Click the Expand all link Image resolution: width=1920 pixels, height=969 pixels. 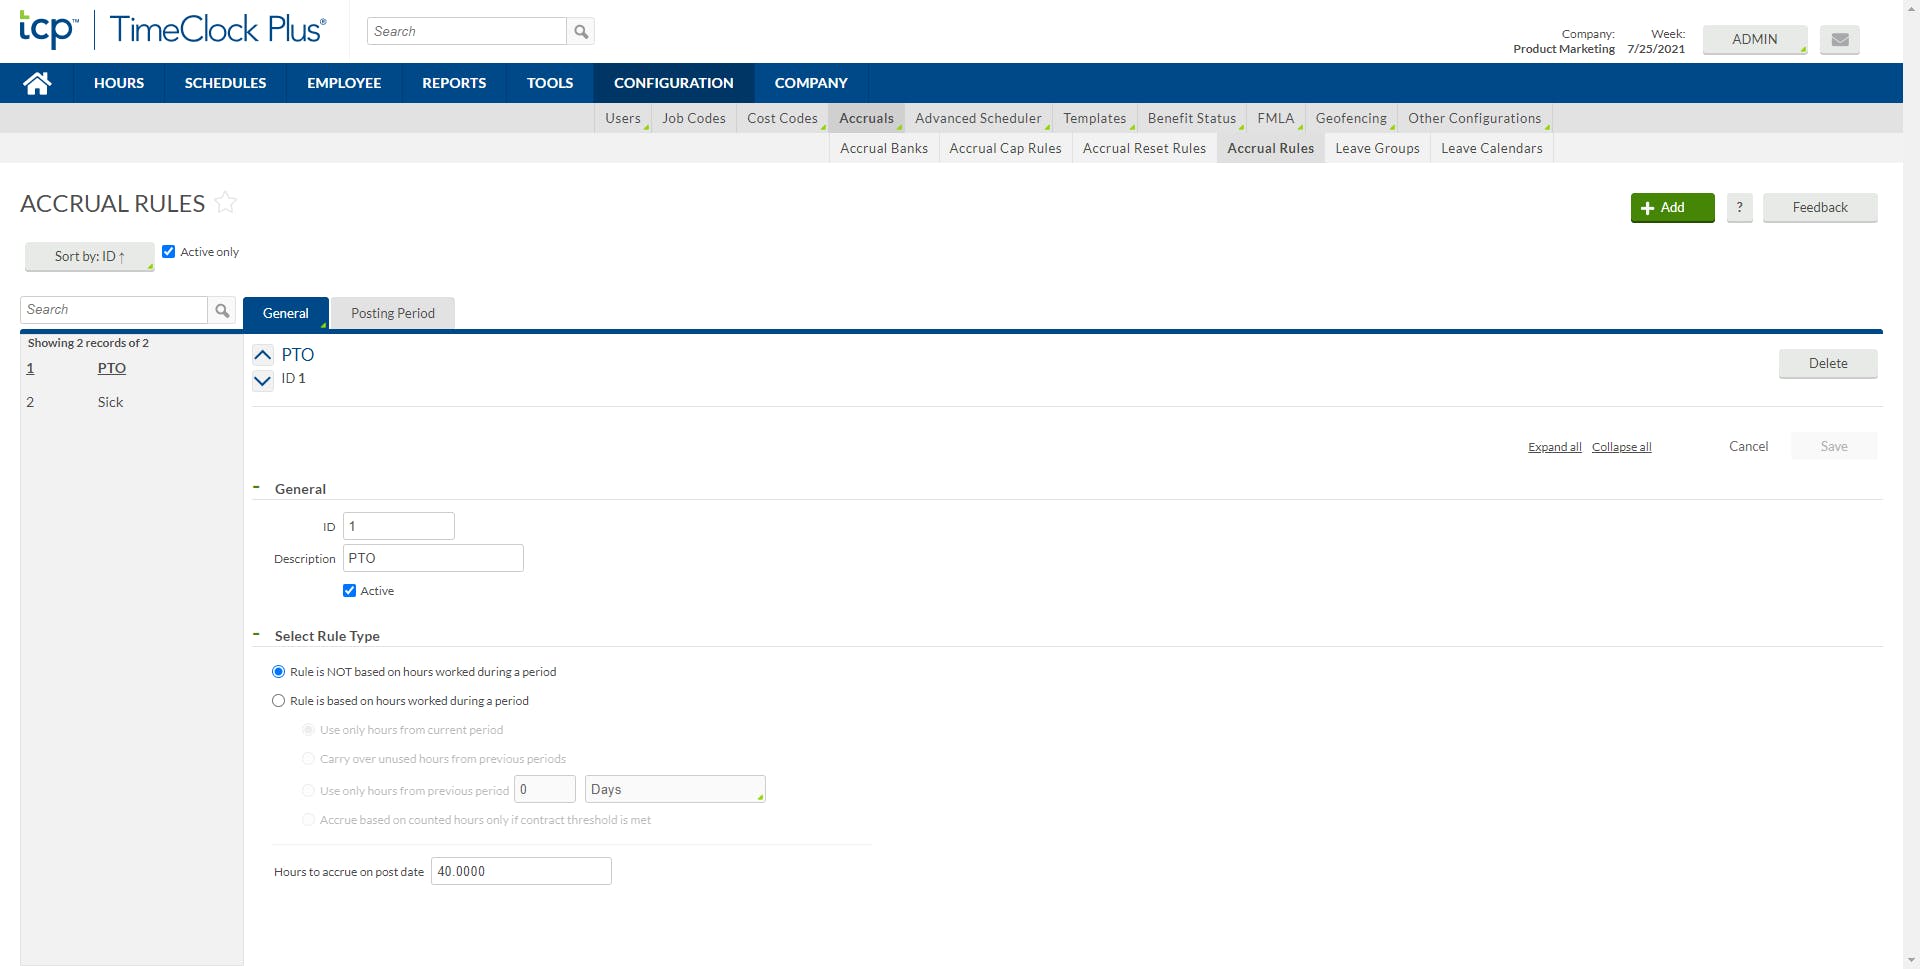coord(1554,447)
